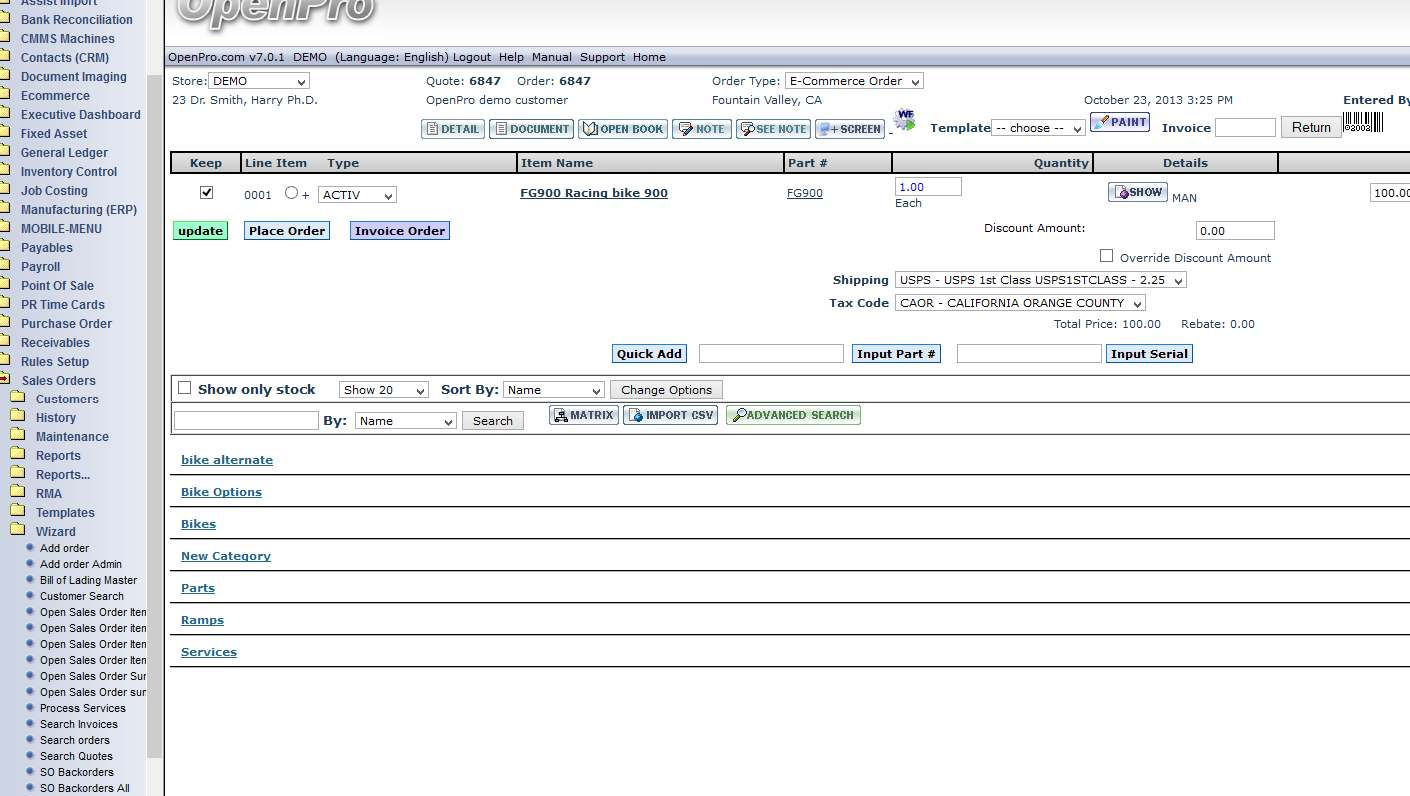Image resolution: width=1410 pixels, height=796 pixels.
Task: Open the Order Type dropdown
Action: tap(853, 81)
